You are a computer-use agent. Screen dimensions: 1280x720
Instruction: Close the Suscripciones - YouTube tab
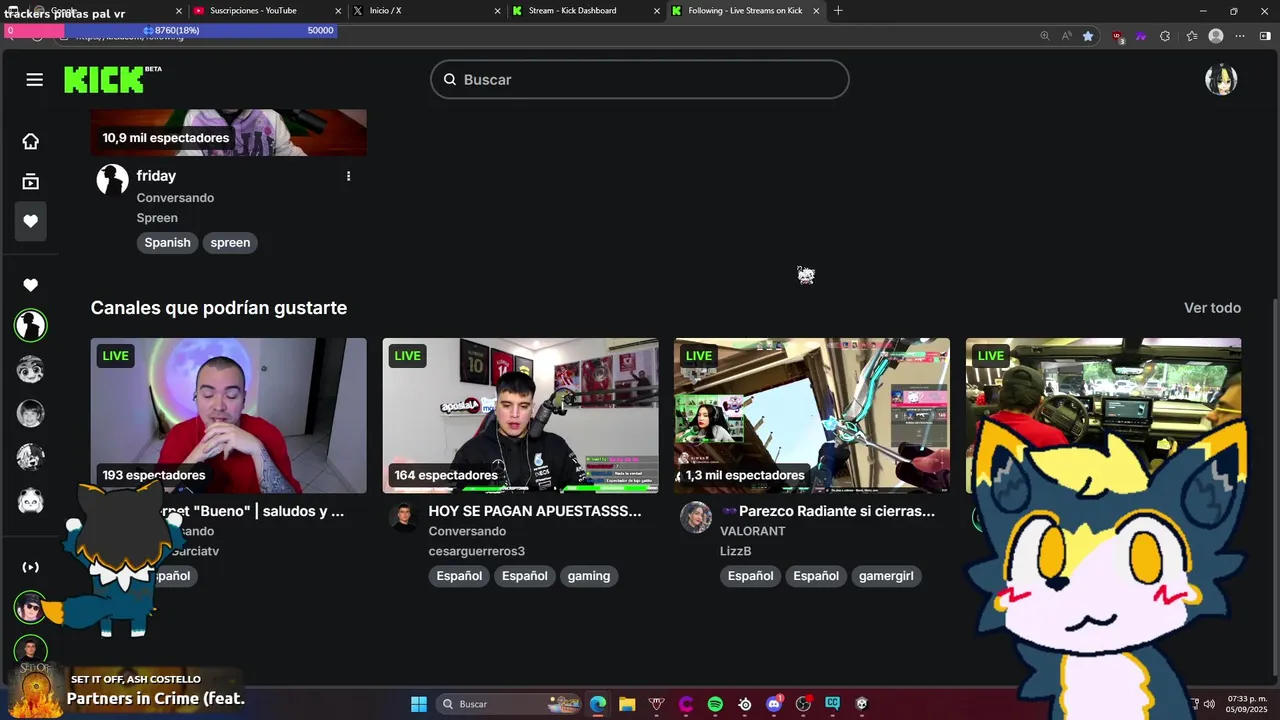click(338, 11)
